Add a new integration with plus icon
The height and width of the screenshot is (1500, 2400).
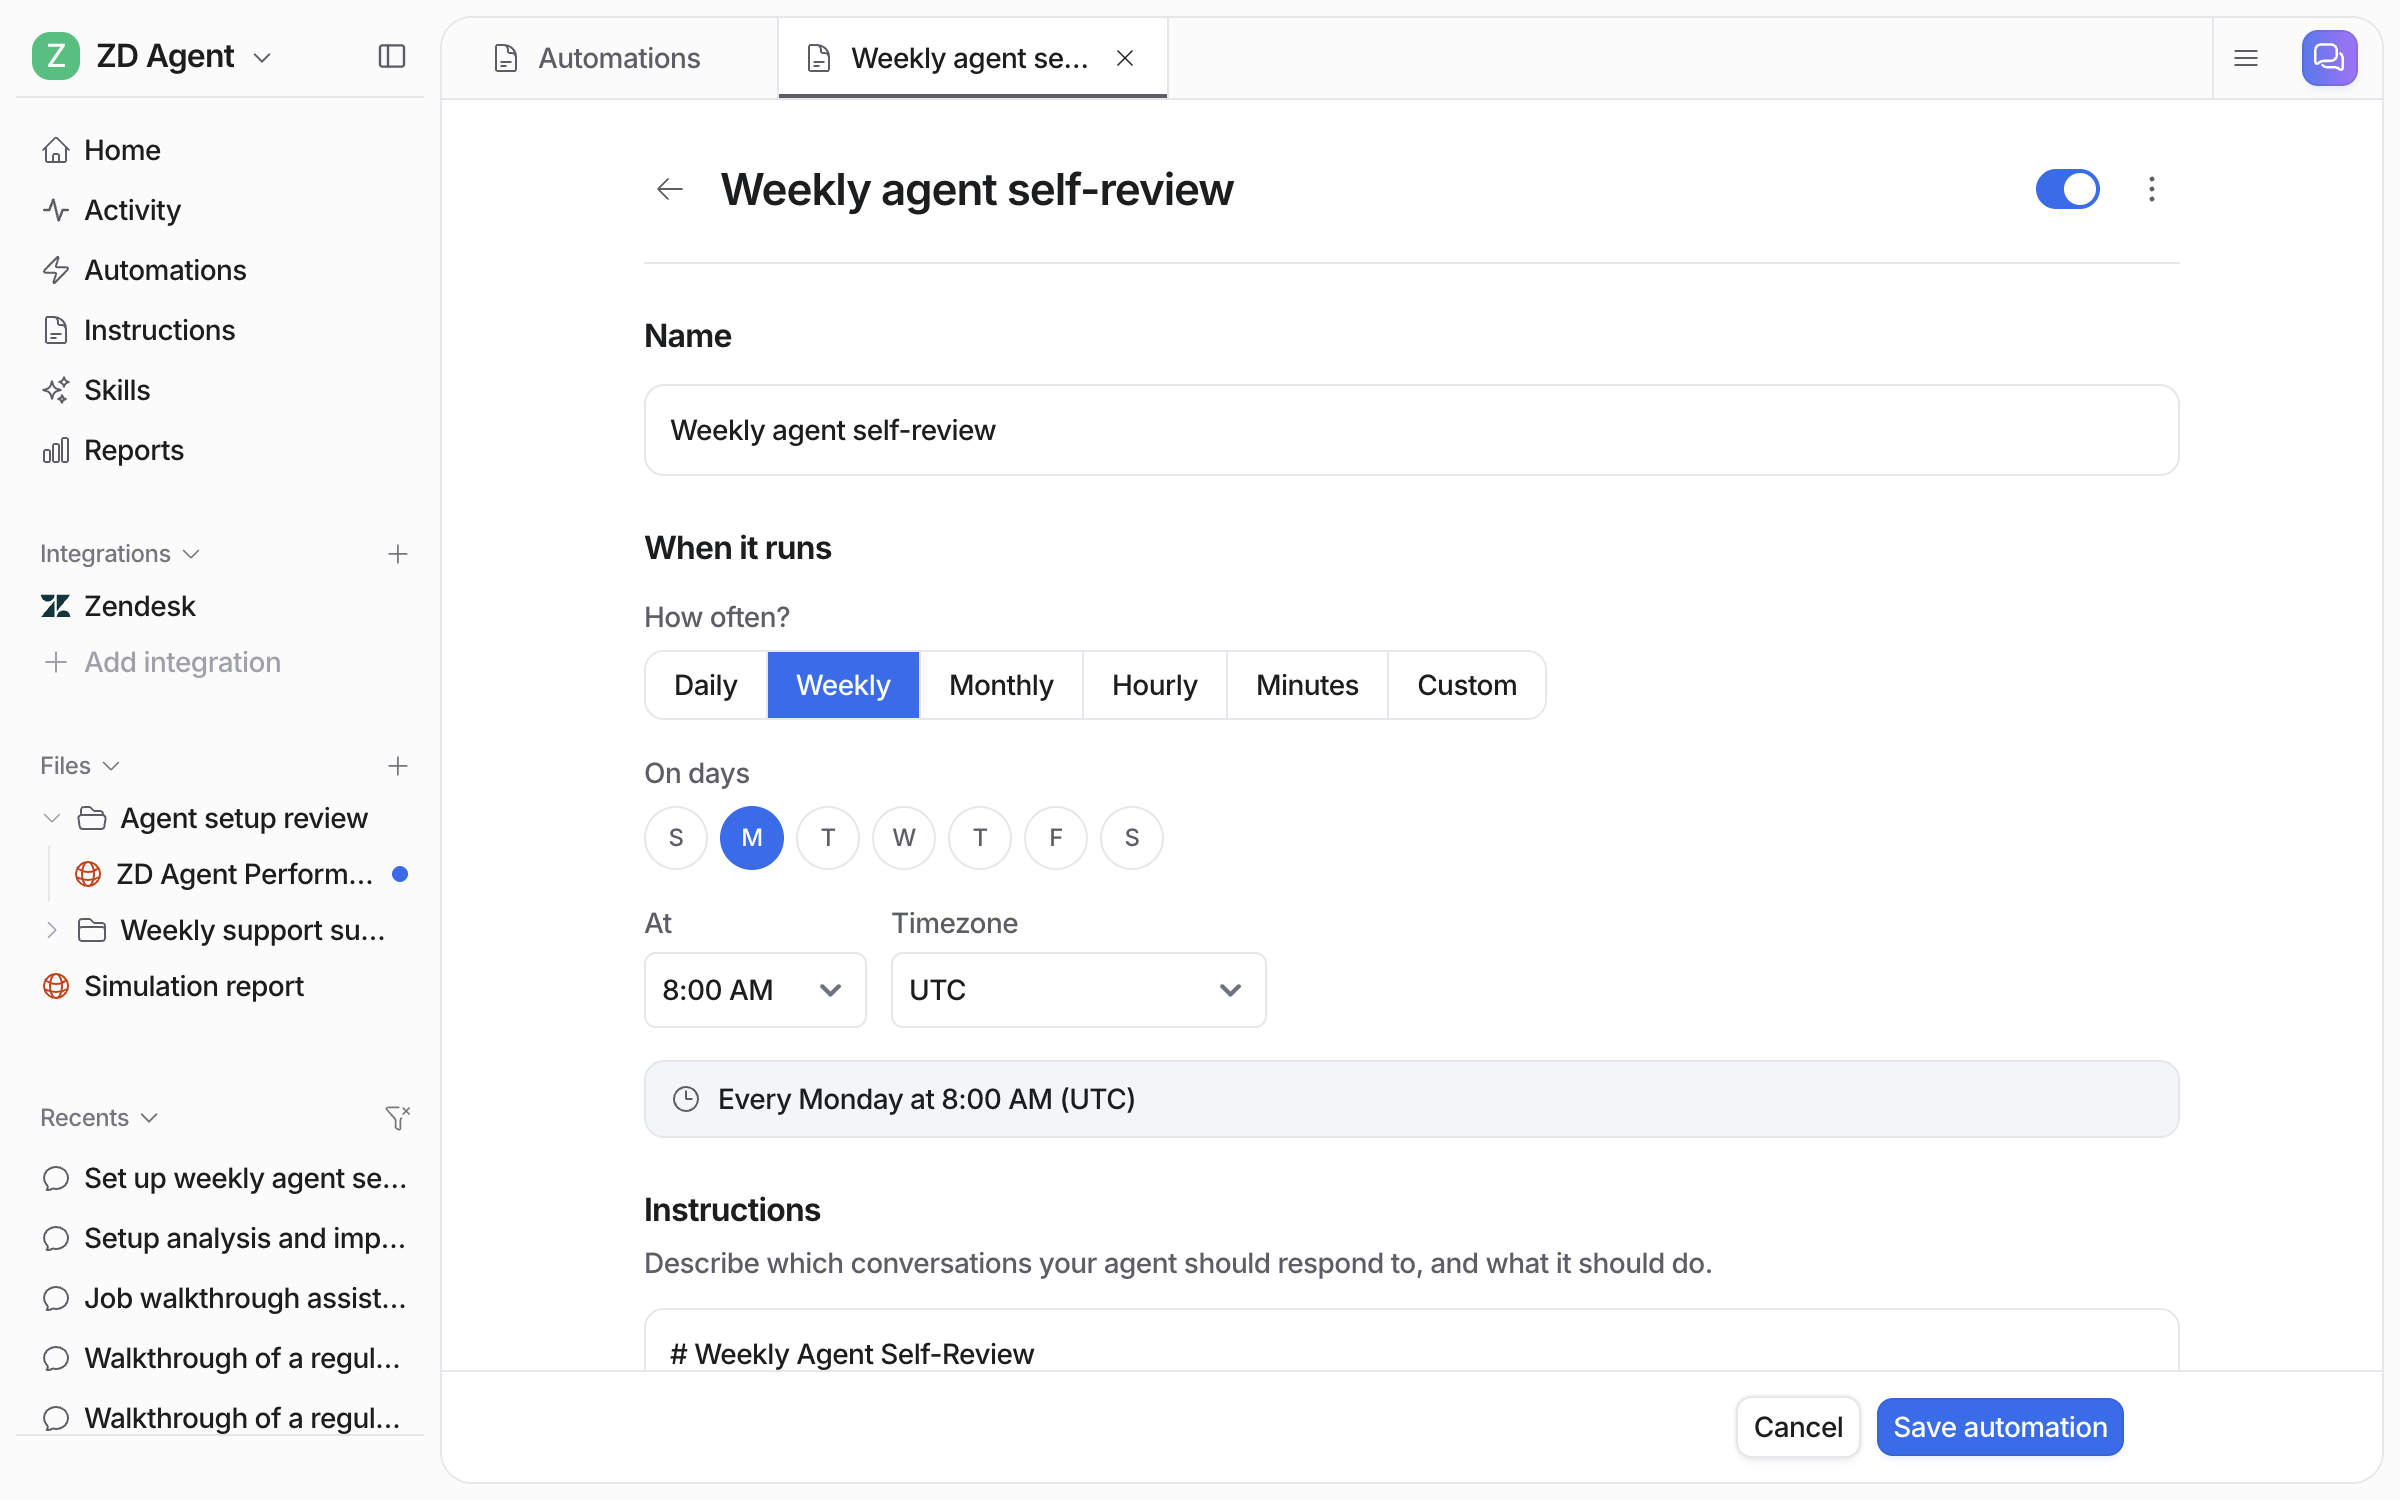point(397,554)
